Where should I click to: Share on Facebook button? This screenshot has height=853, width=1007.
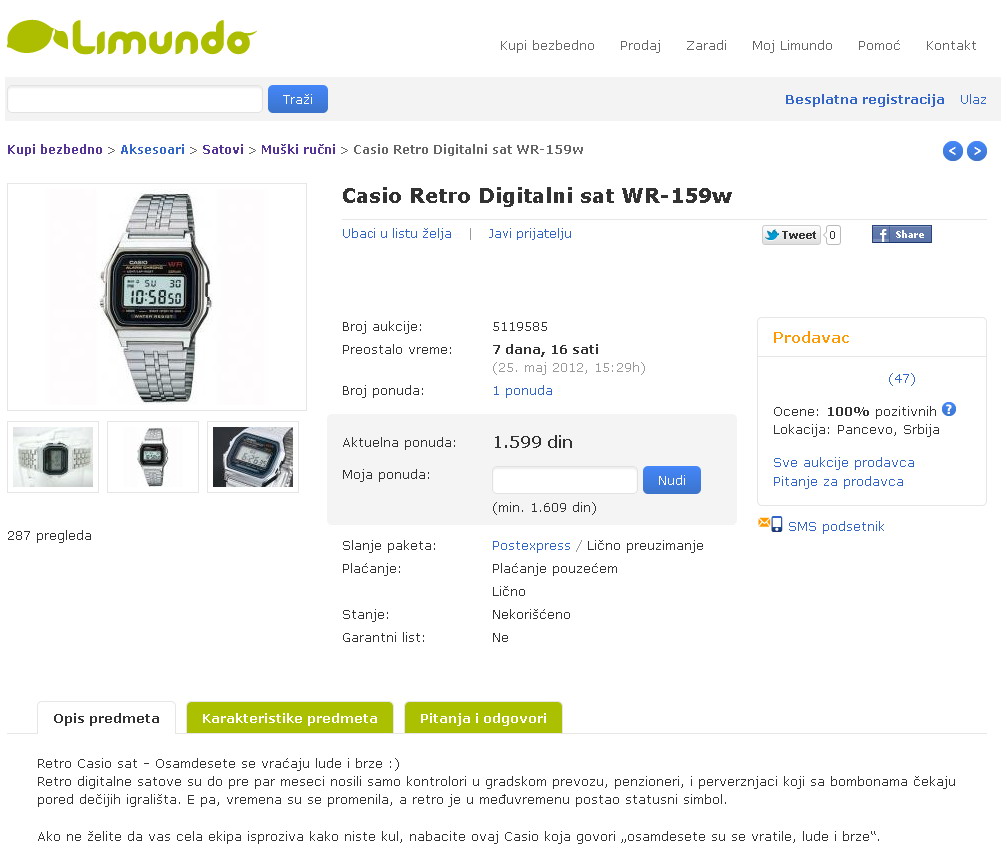902,234
